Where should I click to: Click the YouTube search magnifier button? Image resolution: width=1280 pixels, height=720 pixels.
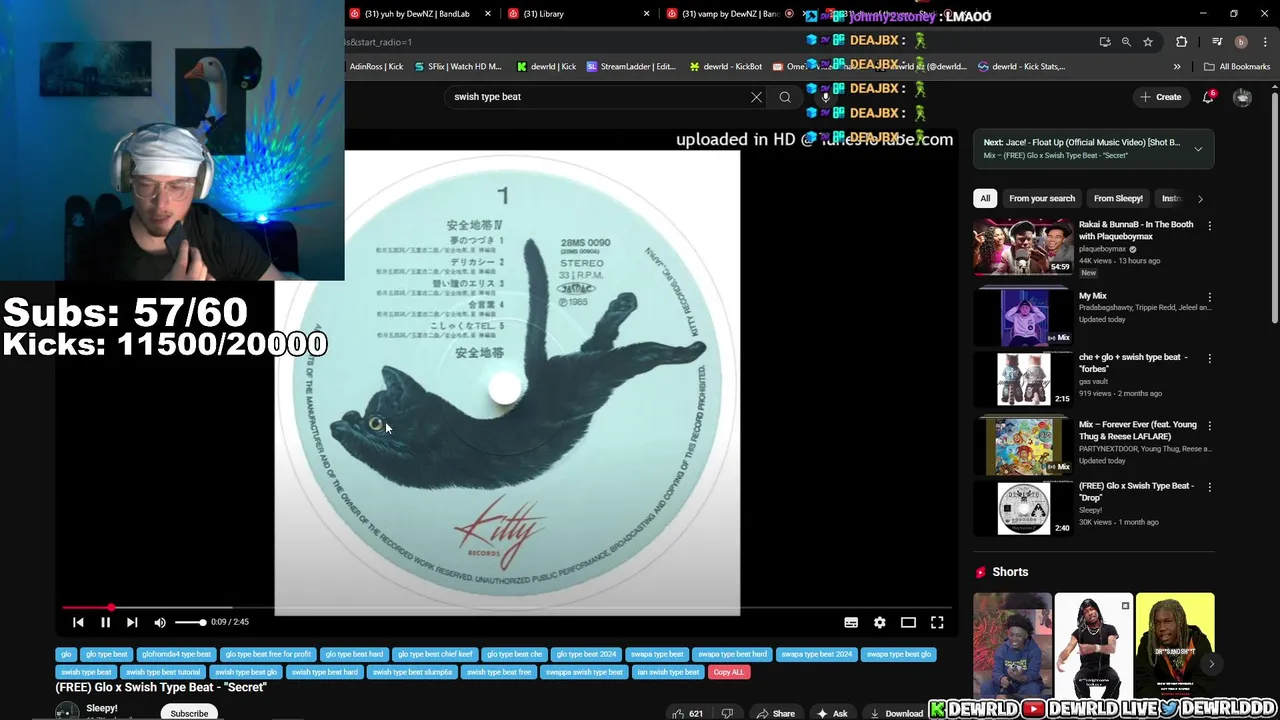coord(785,97)
